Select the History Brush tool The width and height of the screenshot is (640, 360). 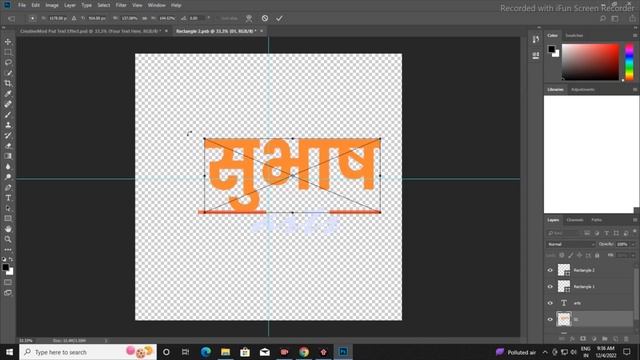pyautogui.click(x=8, y=136)
